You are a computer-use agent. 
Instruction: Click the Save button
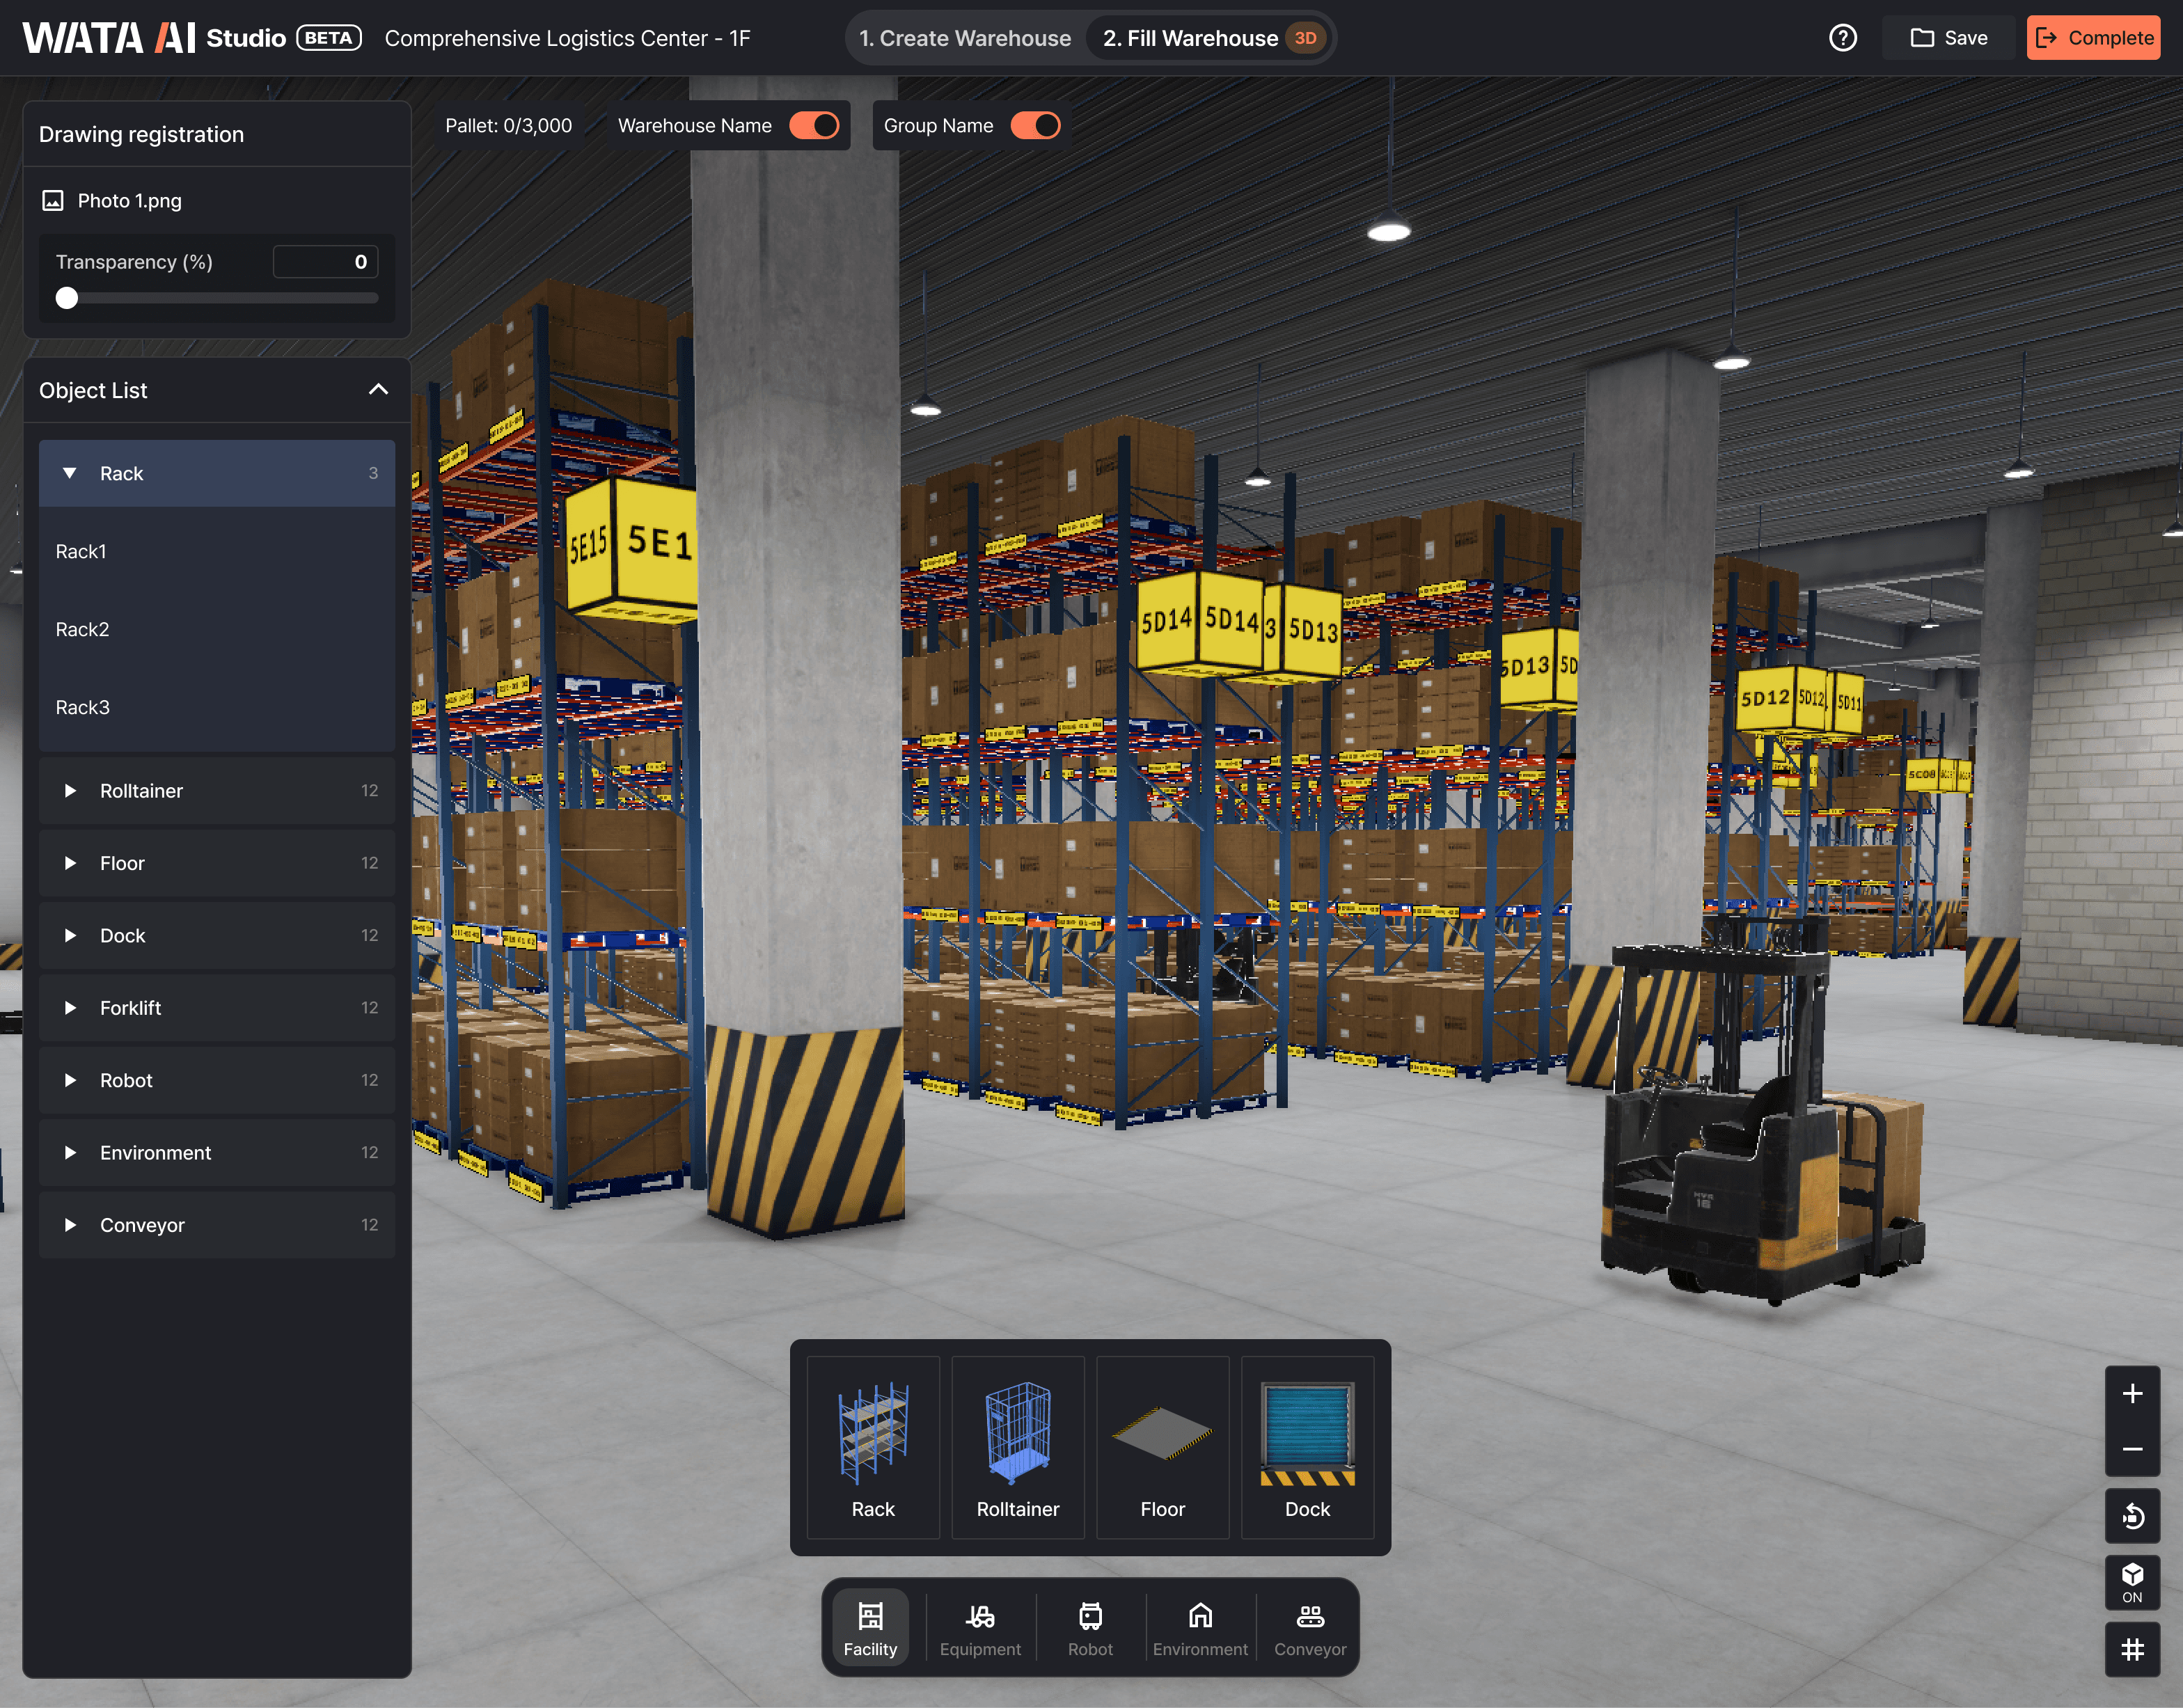pos(1948,38)
